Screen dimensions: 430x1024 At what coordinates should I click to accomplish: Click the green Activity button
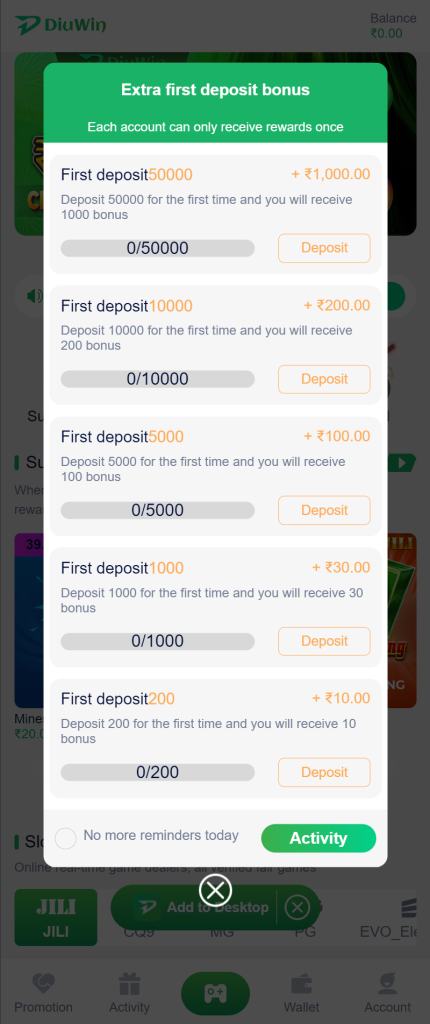pos(318,839)
